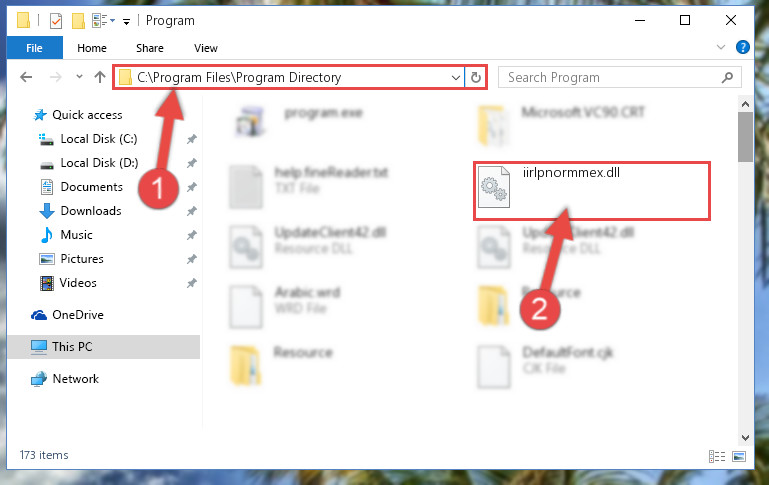Toggle pin next to Videos
Viewport: 769px width, 485px height.
[x=192, y=283]
